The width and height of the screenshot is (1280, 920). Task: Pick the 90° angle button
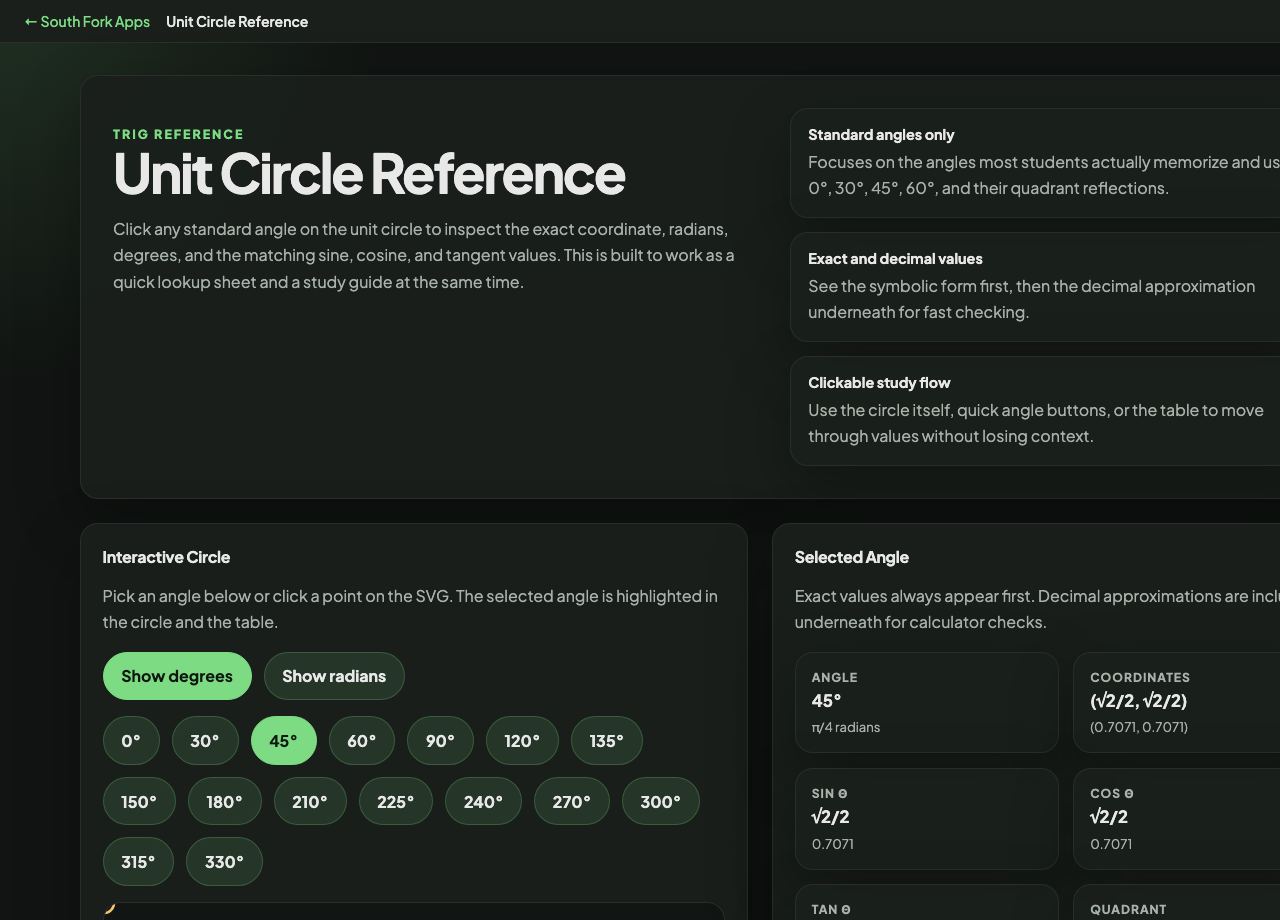(440, 741)
